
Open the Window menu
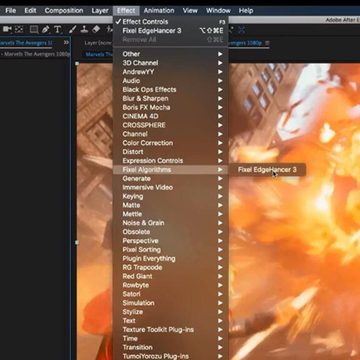[x=218, y=11]
